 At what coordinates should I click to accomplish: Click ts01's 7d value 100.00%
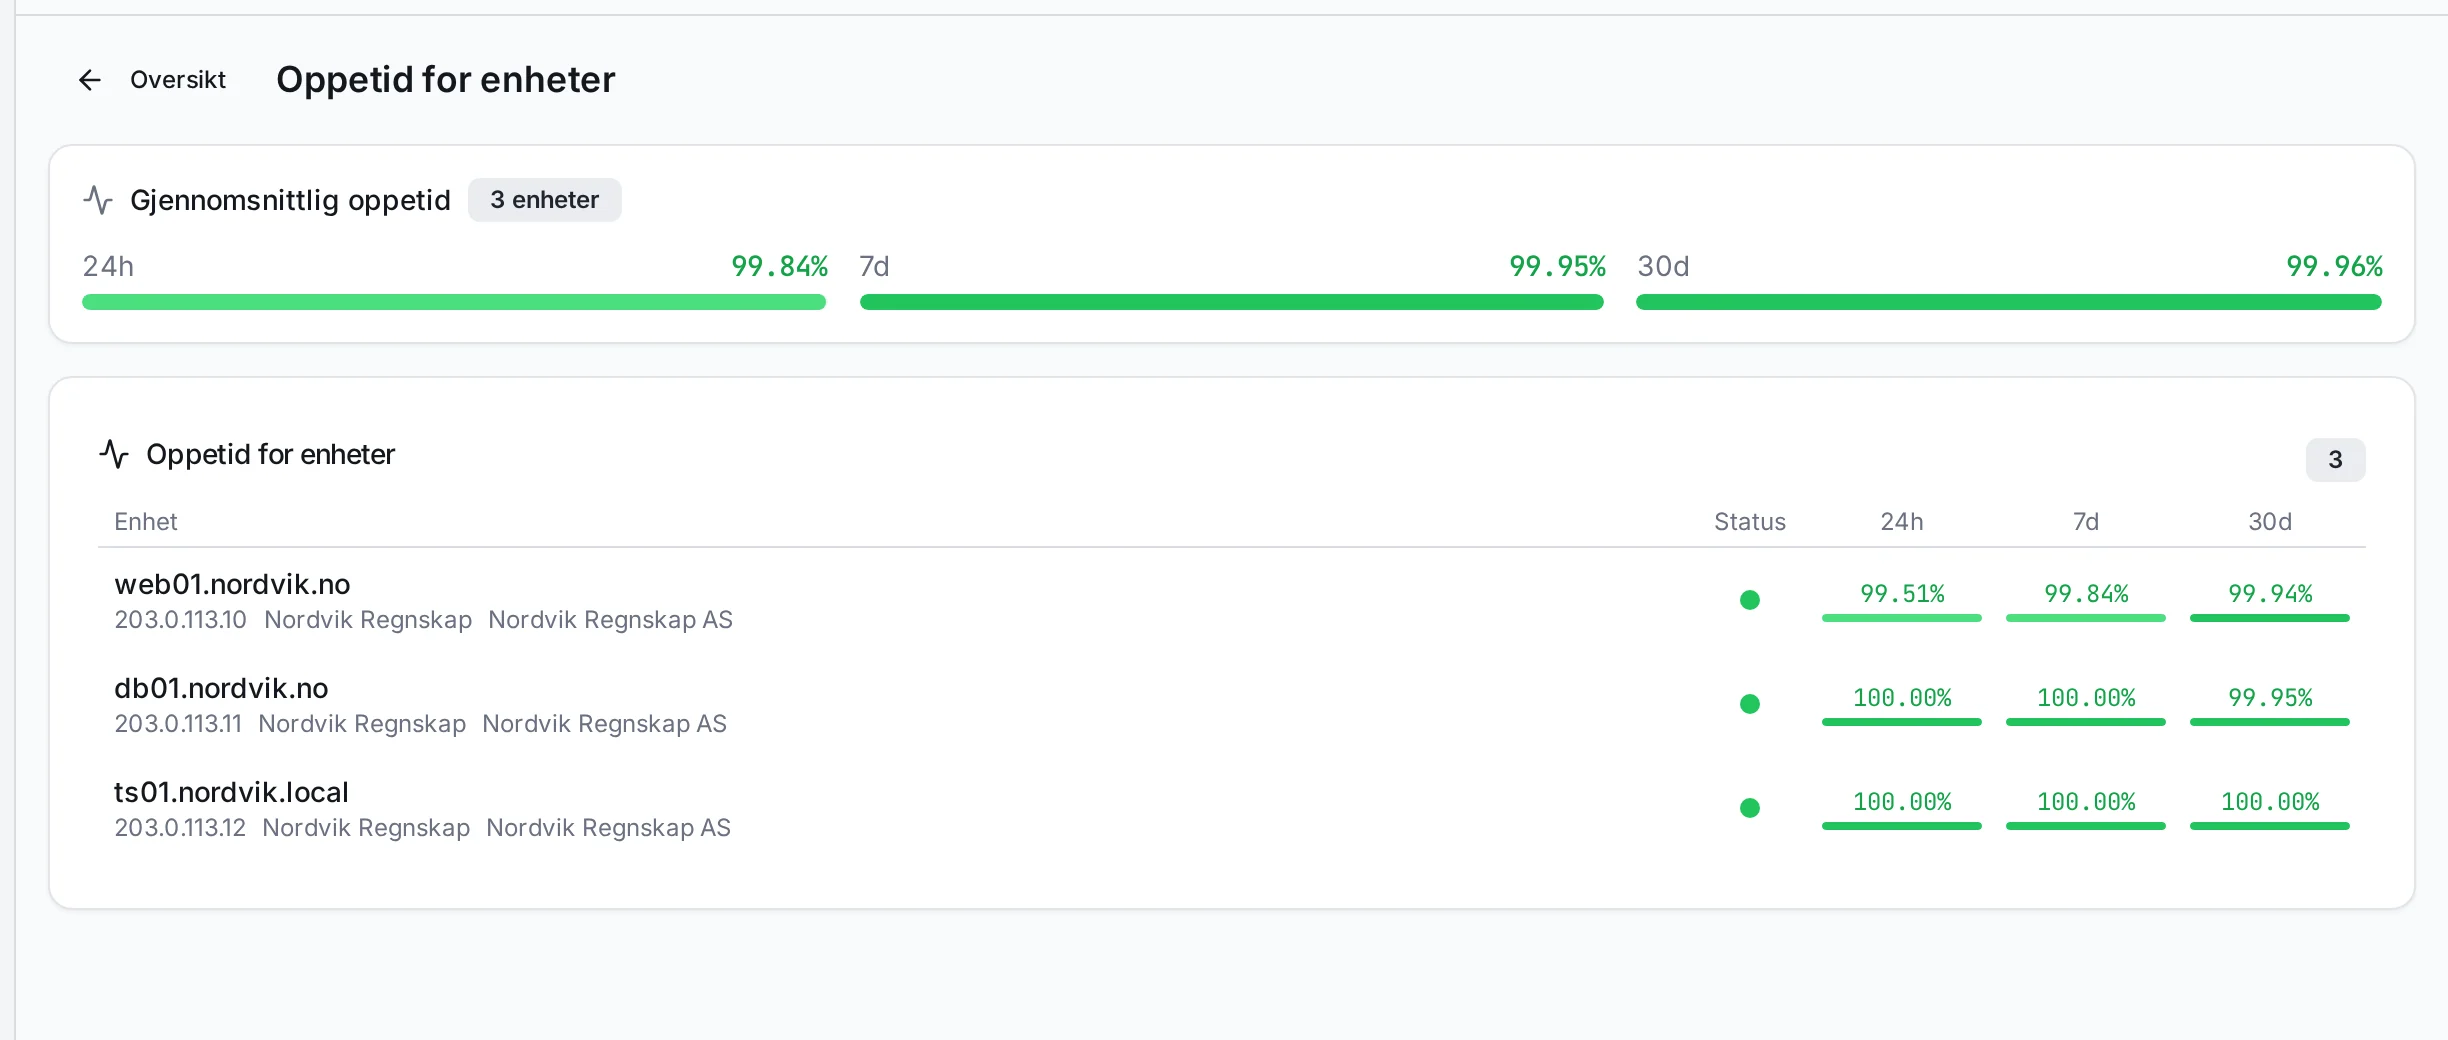pyautogui.click(x=2086, y=802)
